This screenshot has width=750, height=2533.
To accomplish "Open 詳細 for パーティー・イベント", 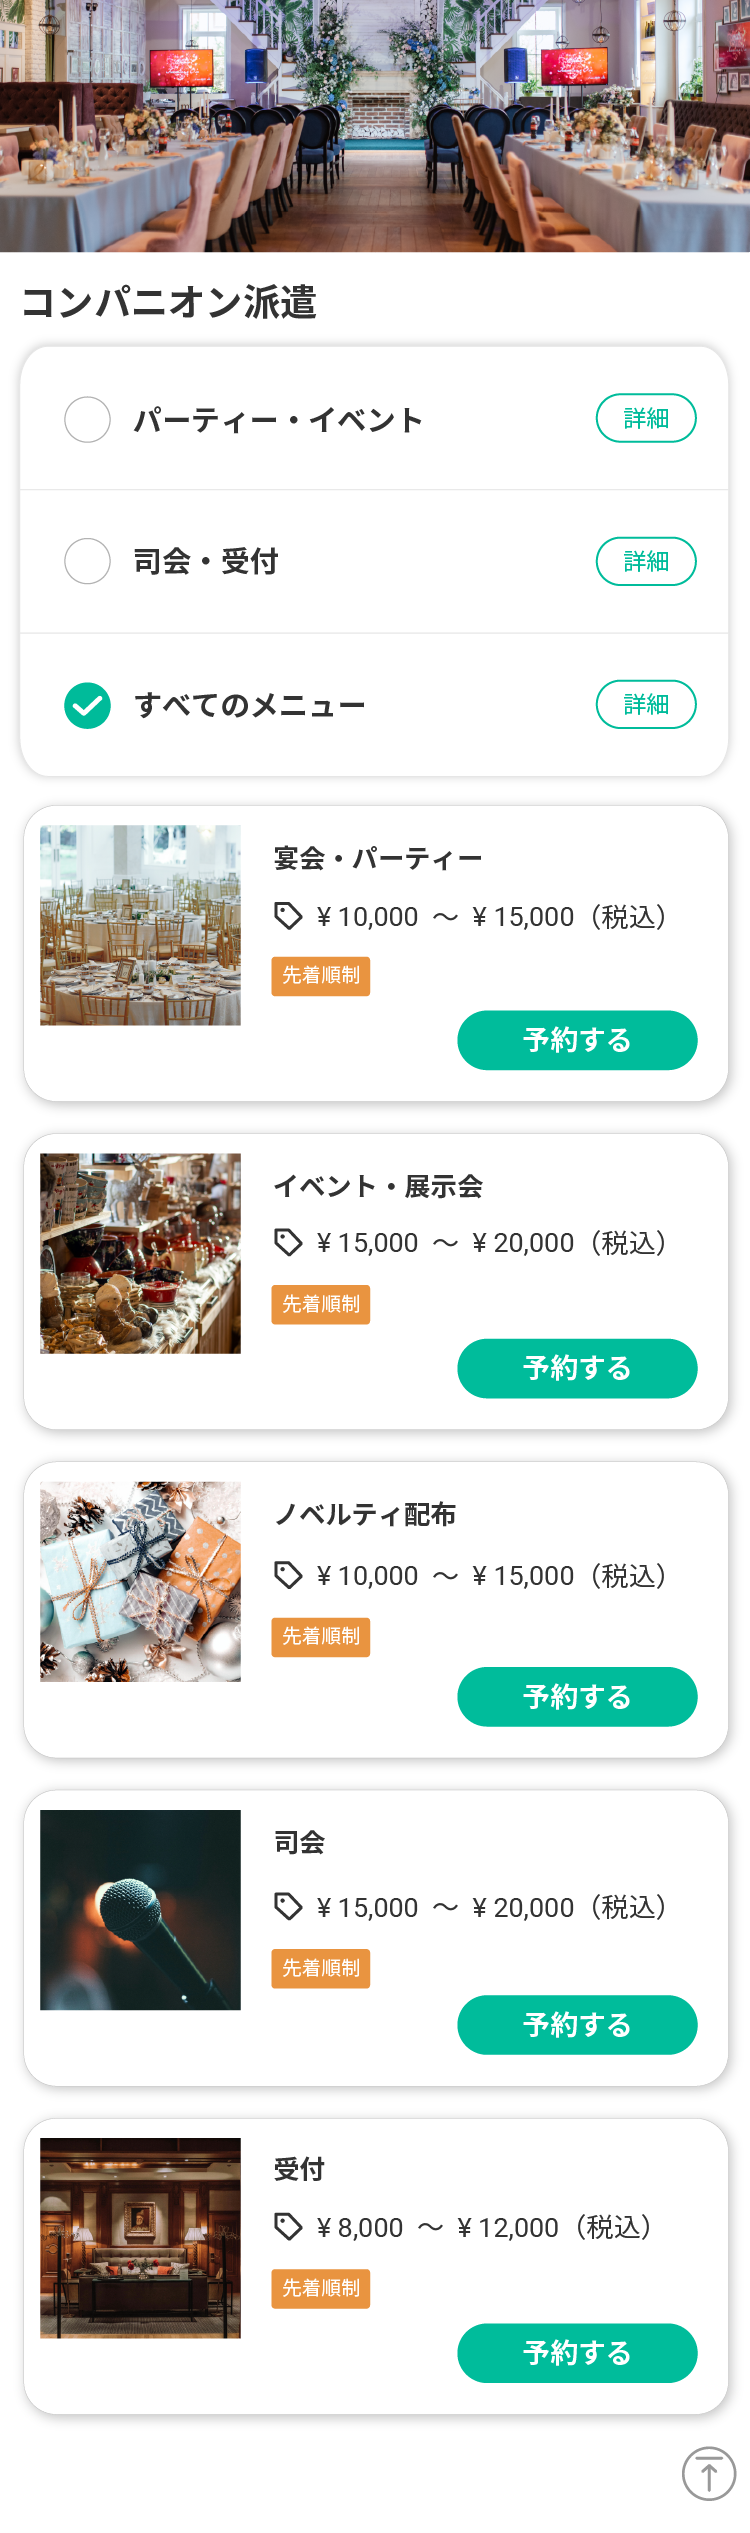I will click(646, 418).
